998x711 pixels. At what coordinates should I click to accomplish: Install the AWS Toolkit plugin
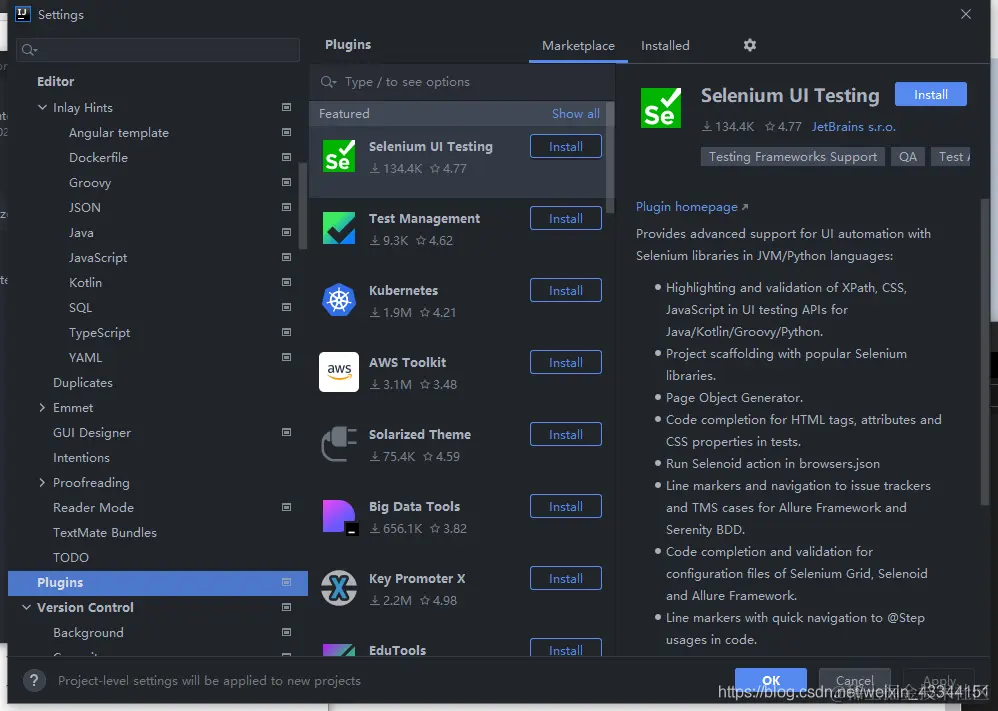[x=565, y=362]
